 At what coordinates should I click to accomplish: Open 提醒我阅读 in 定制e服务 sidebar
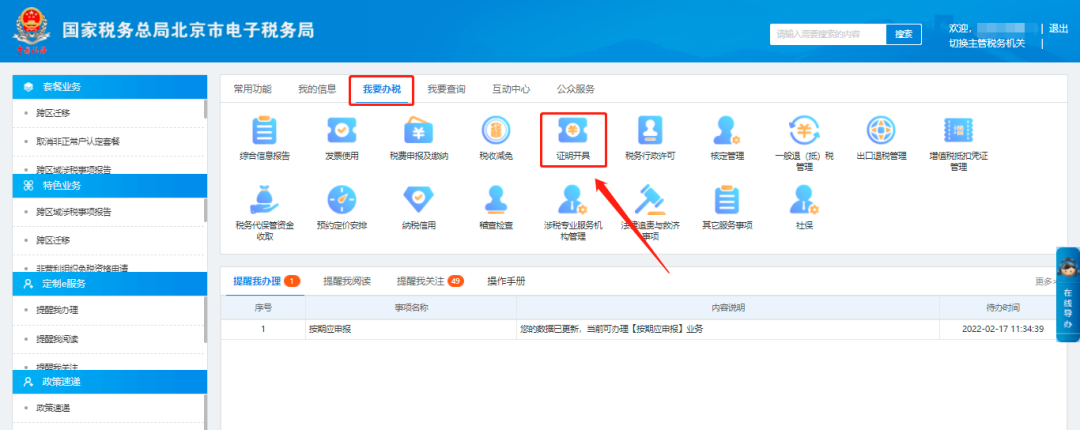(x=58, y=338)
